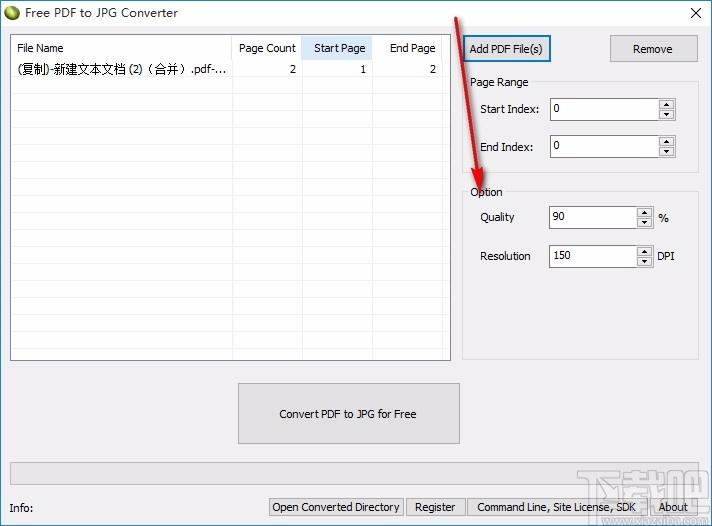Viewport: 712px width, 526px height.
Task: Start Convert PDF to JPG for Free
Action: (348, 413)
